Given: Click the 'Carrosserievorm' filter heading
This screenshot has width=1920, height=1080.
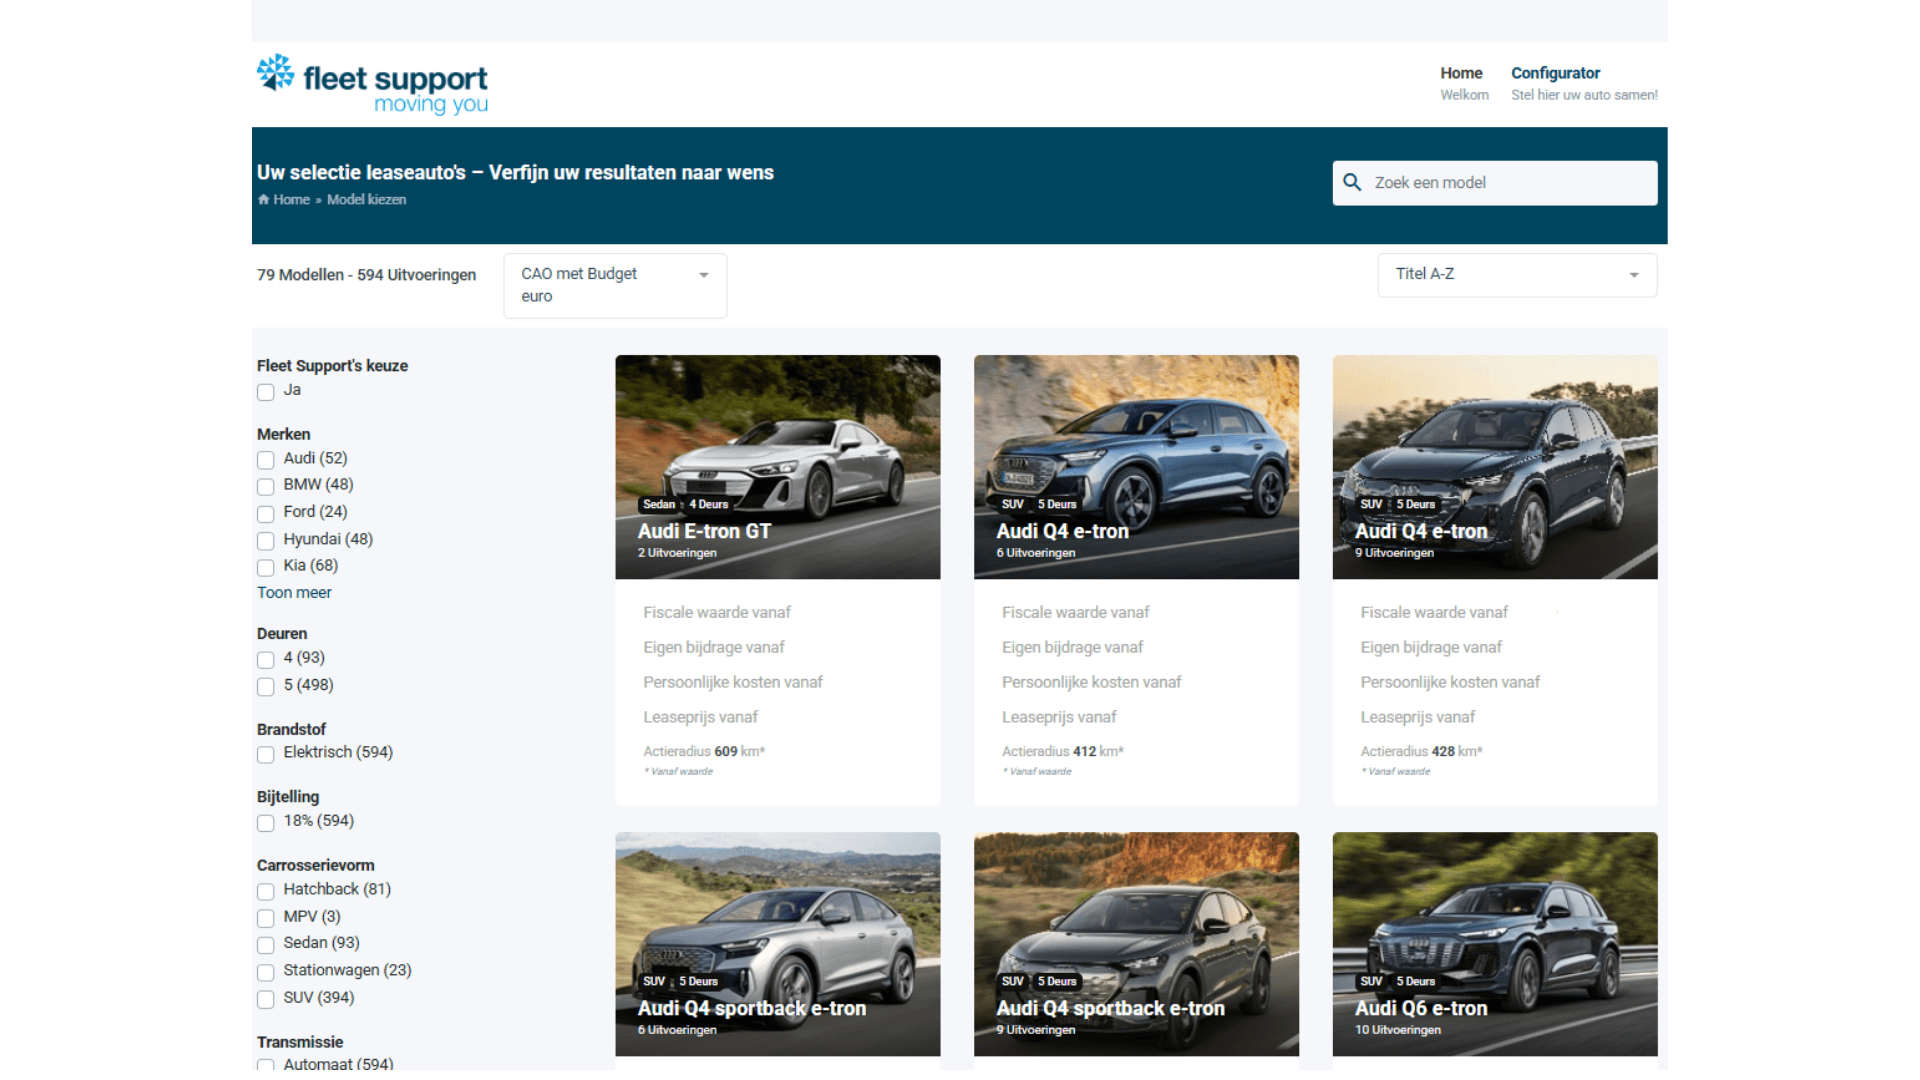Looking at the screenshot, I should pyautogui.click(x=315, y=865).
